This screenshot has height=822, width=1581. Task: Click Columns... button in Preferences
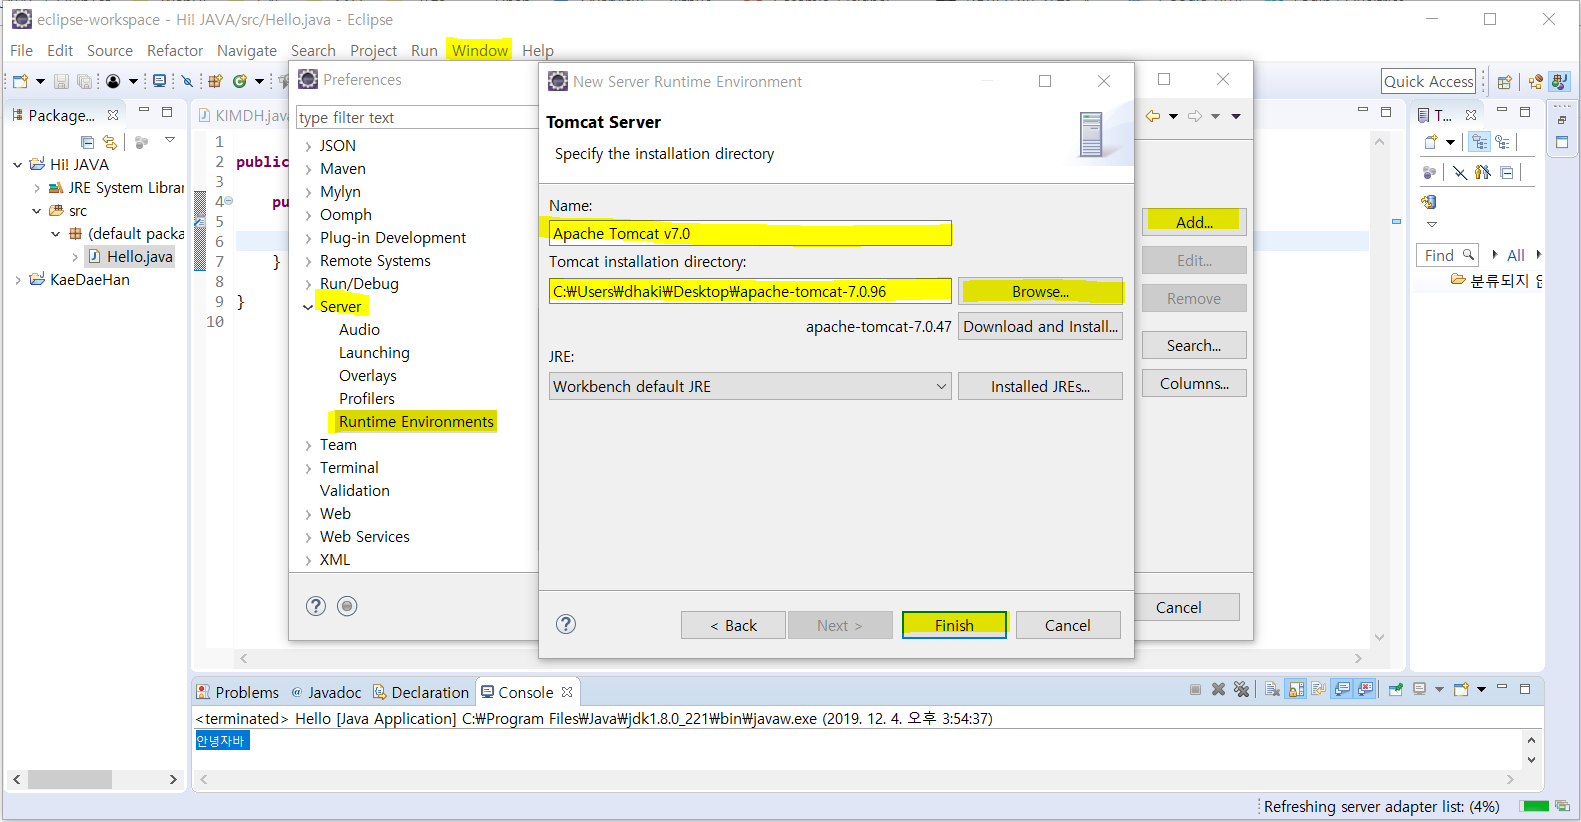click(x=1194, y=383)
